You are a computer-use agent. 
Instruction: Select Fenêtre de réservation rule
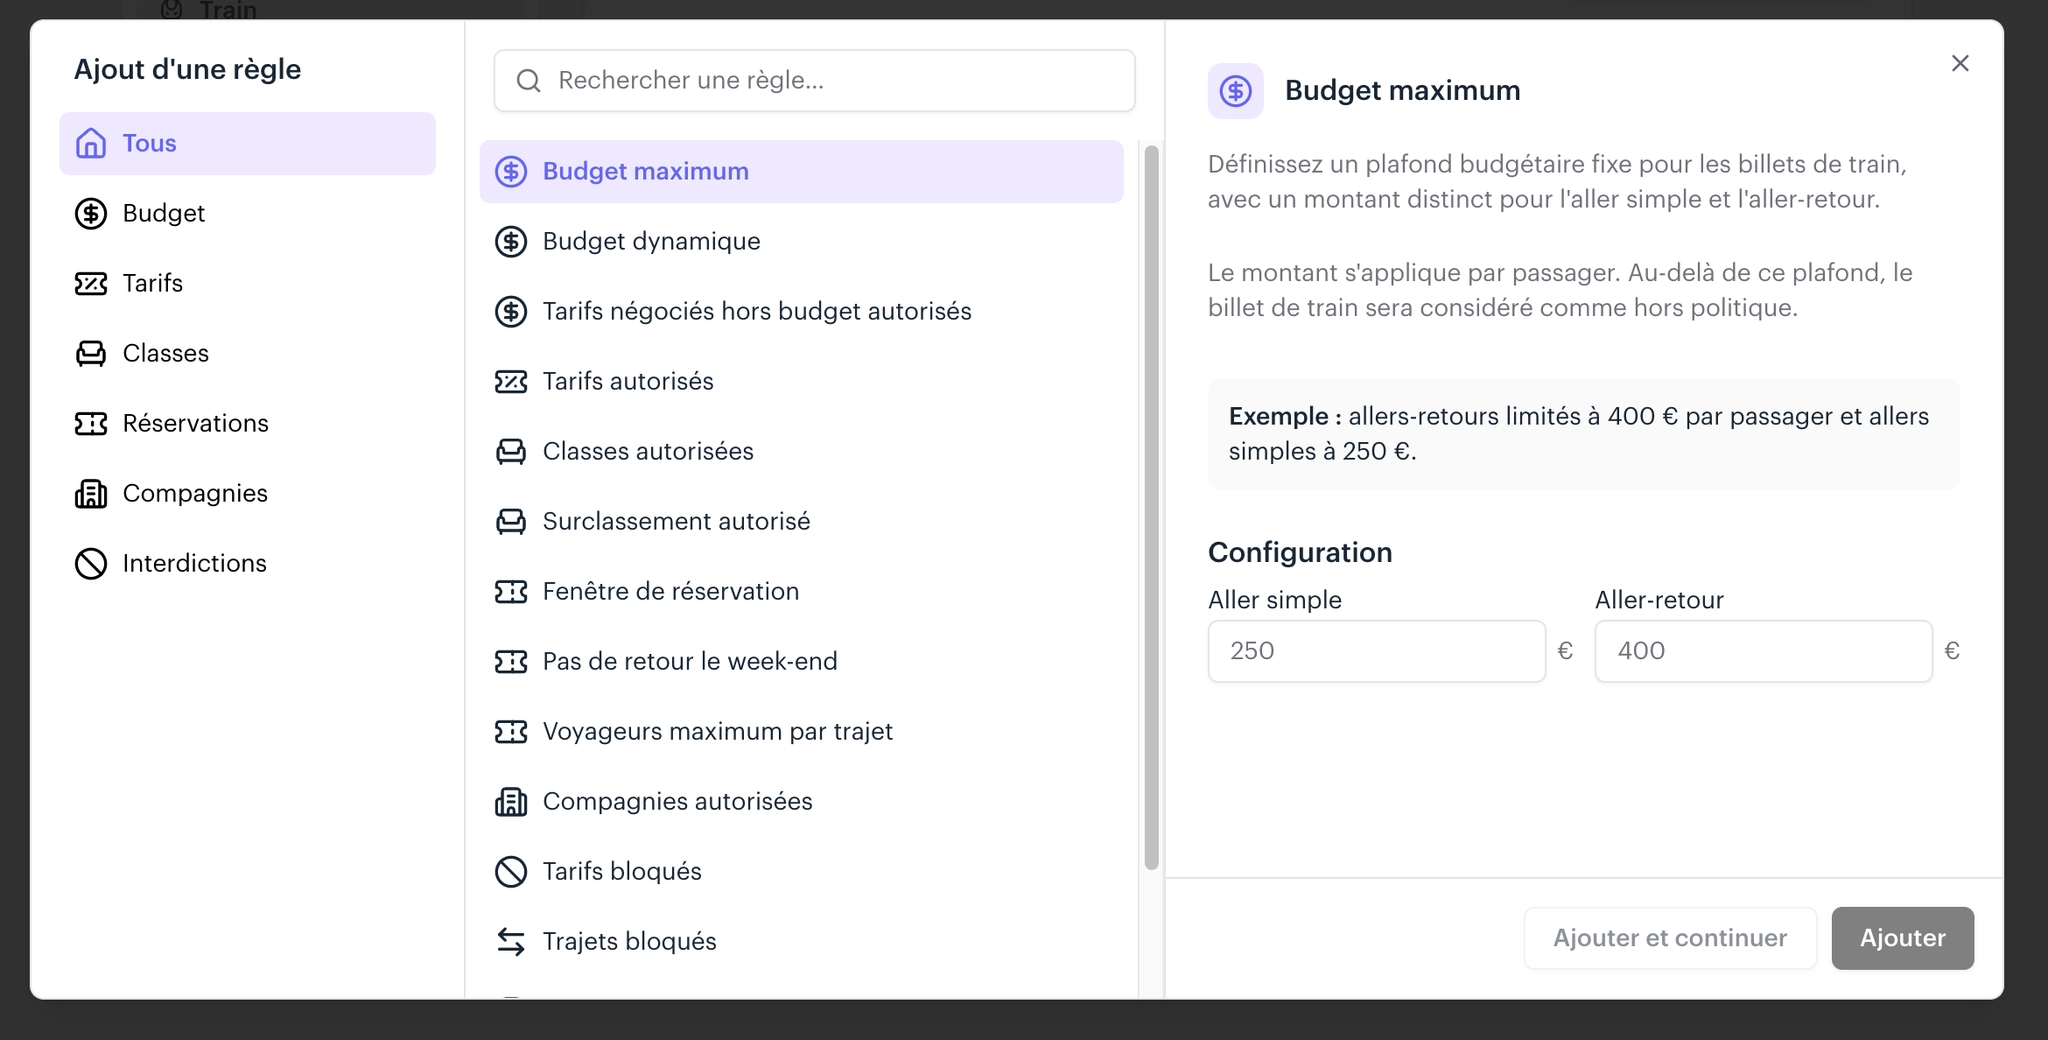(x=801, y=591)
